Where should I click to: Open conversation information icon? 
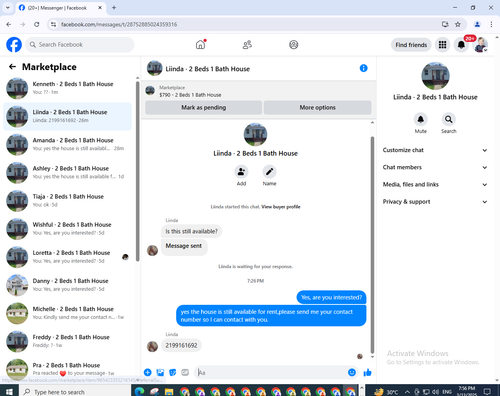coord(363,68)
